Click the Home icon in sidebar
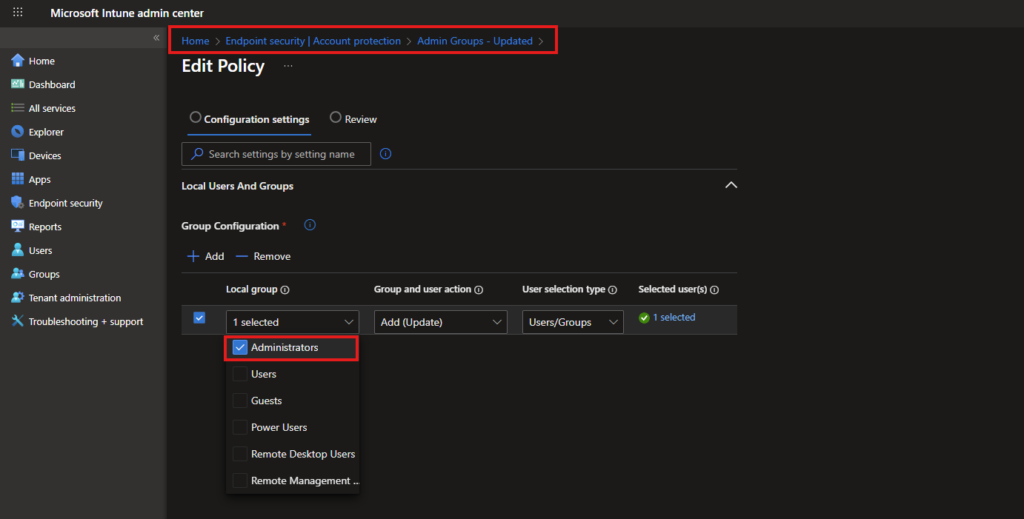 point(17,61)
